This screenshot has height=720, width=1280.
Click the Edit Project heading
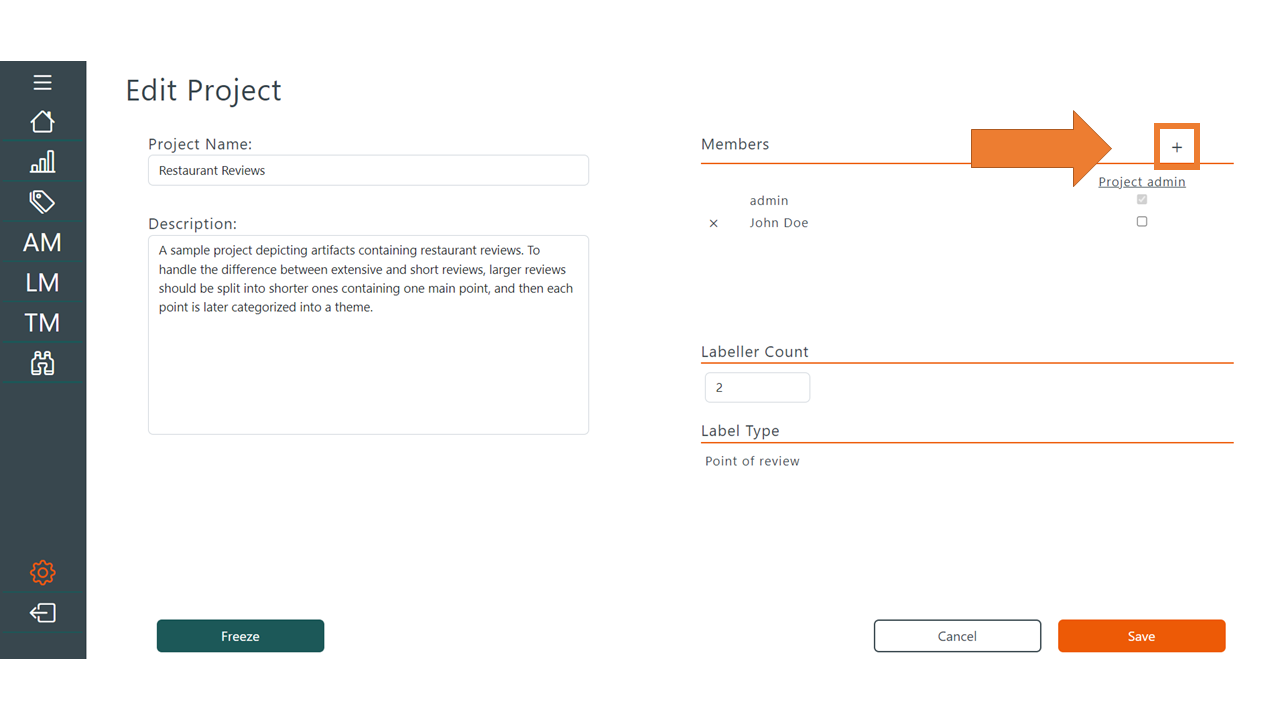[x=203, y=90]
